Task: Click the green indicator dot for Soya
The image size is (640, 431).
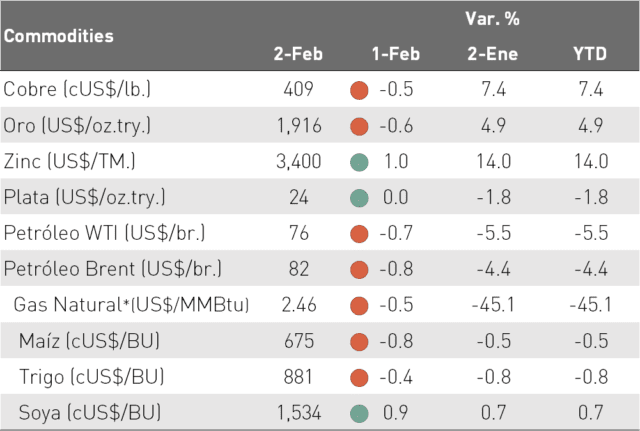Action: (x=359, y=413)
